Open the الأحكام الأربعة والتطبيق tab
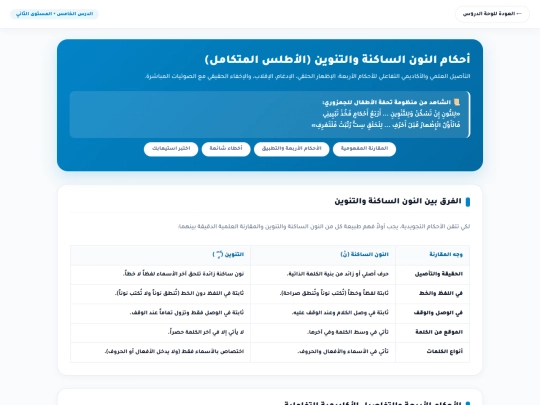540x405 pixels. tap(291, 149)
